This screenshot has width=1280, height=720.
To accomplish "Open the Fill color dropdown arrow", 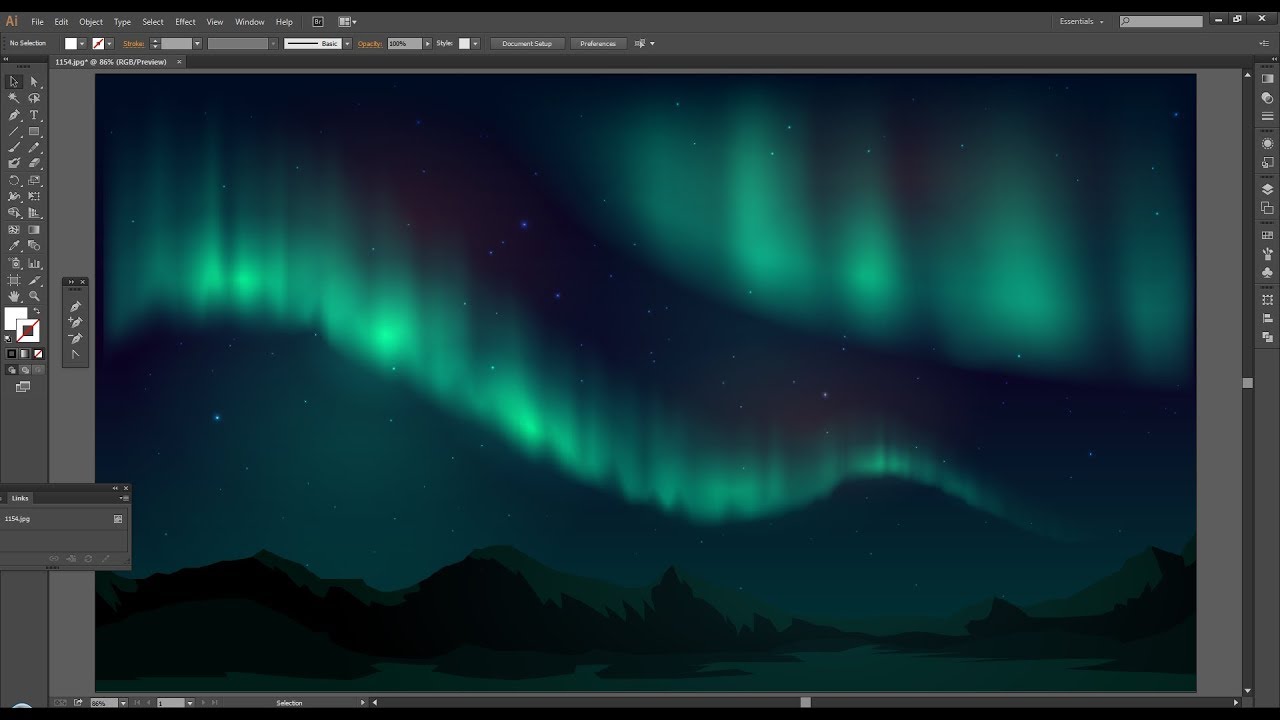I will pyautogui.click(x=84, y=43).
